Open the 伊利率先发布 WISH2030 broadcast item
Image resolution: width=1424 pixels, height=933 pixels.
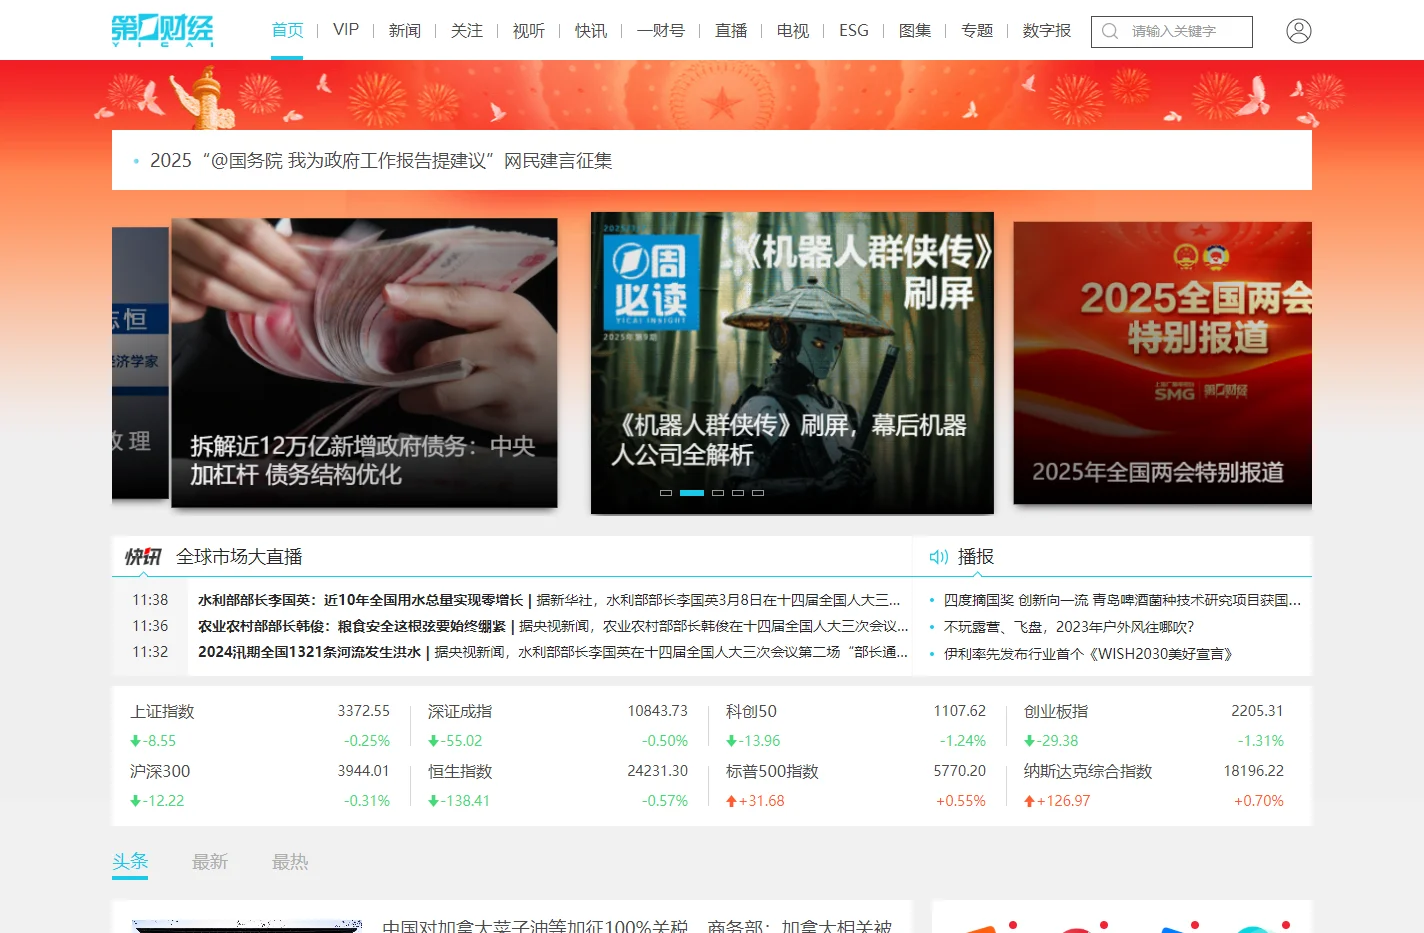pos(1088,654)
